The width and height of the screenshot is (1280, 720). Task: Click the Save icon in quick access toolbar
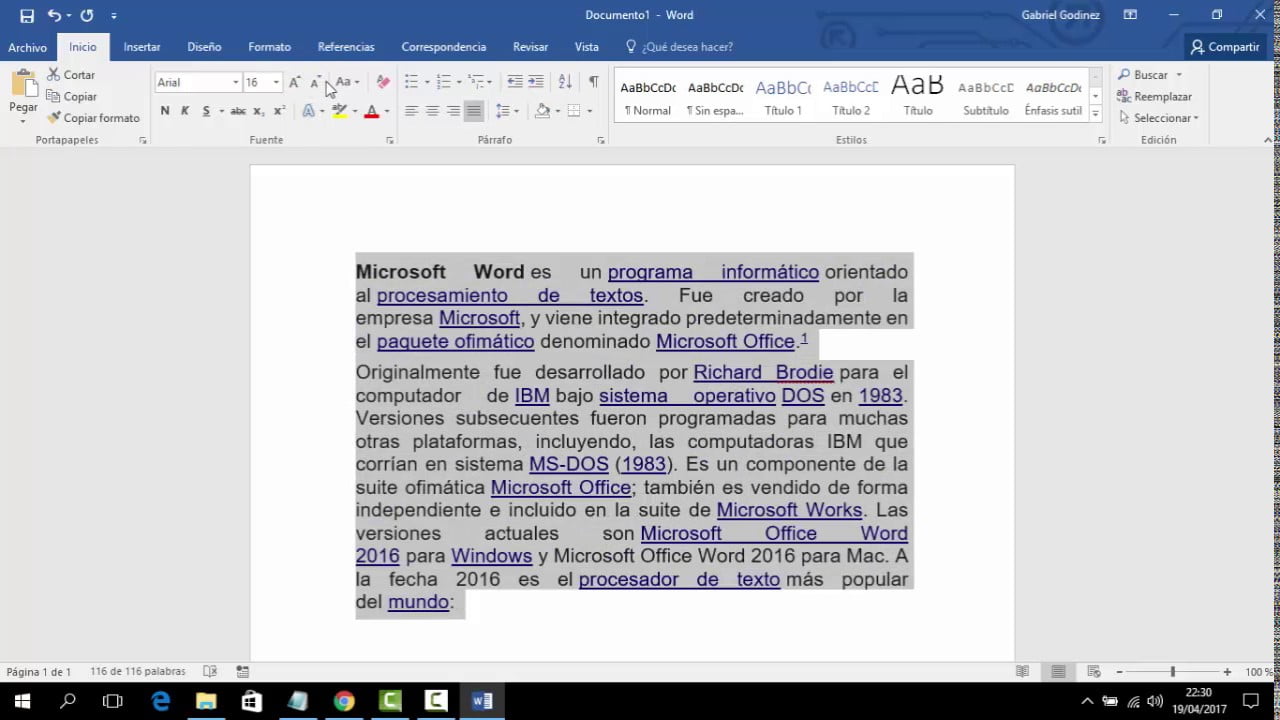tap(27, 16)
